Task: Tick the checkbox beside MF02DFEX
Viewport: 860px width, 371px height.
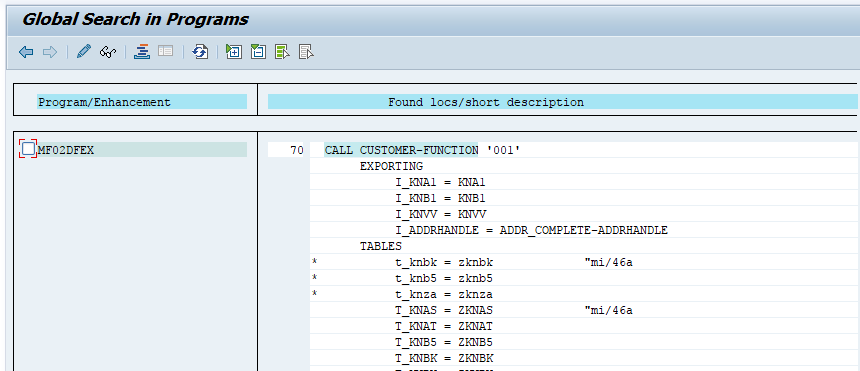Action: coord(29,149)
